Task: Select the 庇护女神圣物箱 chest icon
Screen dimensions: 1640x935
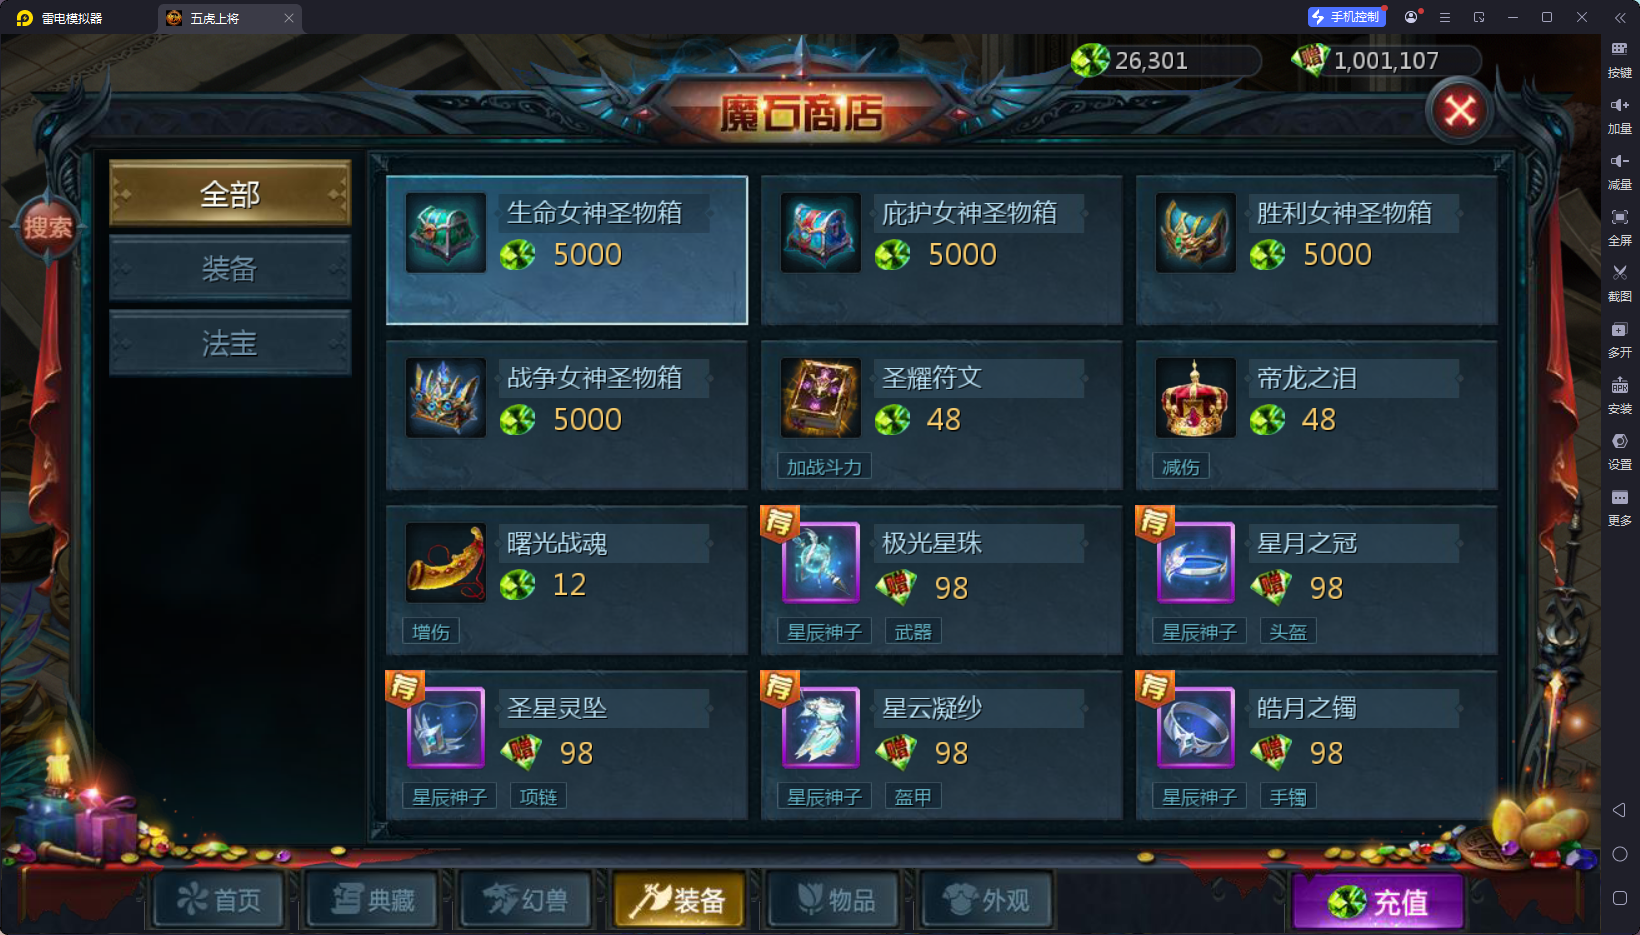Action: tap(821, 233)
